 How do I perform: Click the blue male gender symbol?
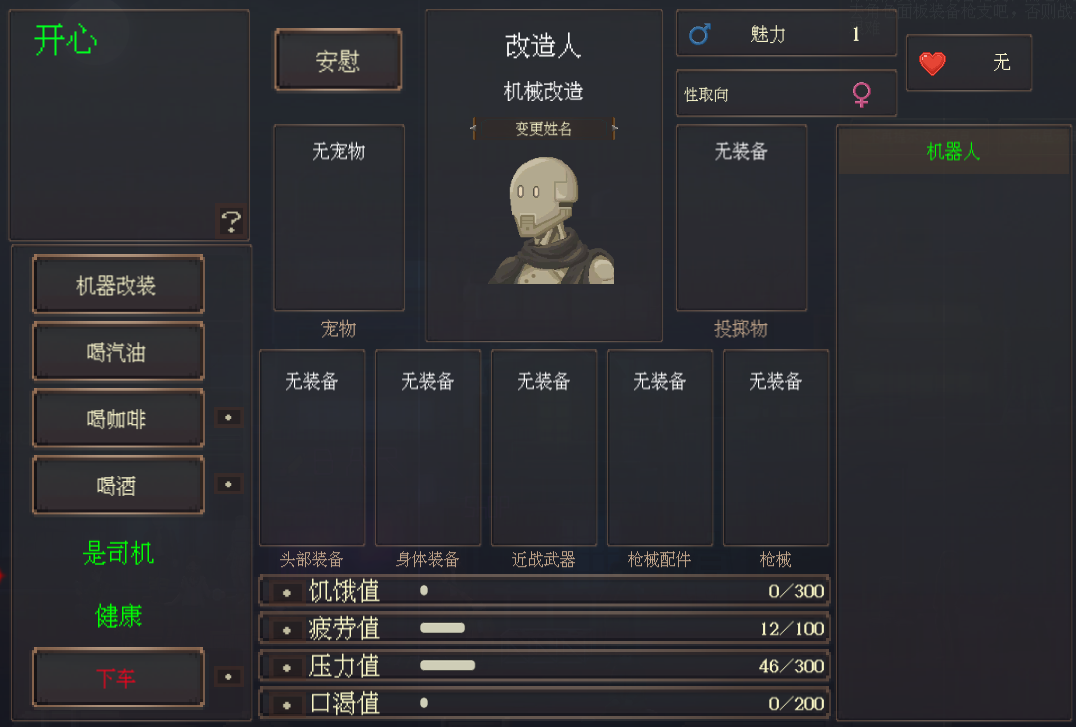coord(699,34)
